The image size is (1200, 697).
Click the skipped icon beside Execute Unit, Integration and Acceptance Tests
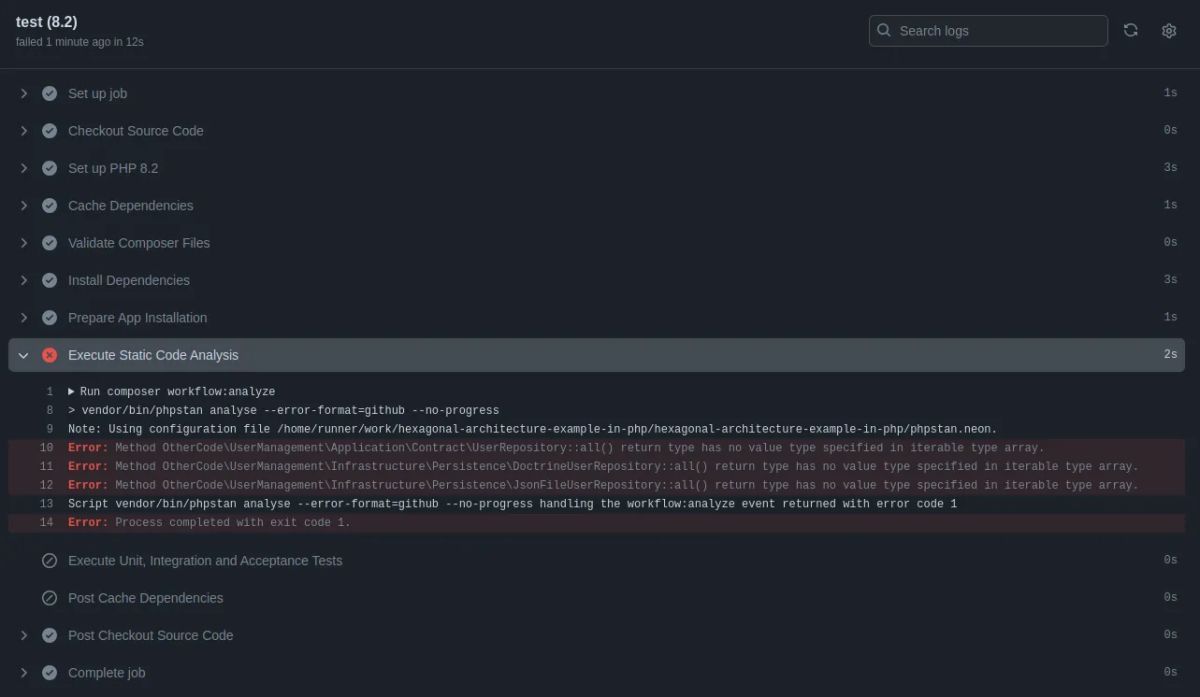tap(49, 560)
